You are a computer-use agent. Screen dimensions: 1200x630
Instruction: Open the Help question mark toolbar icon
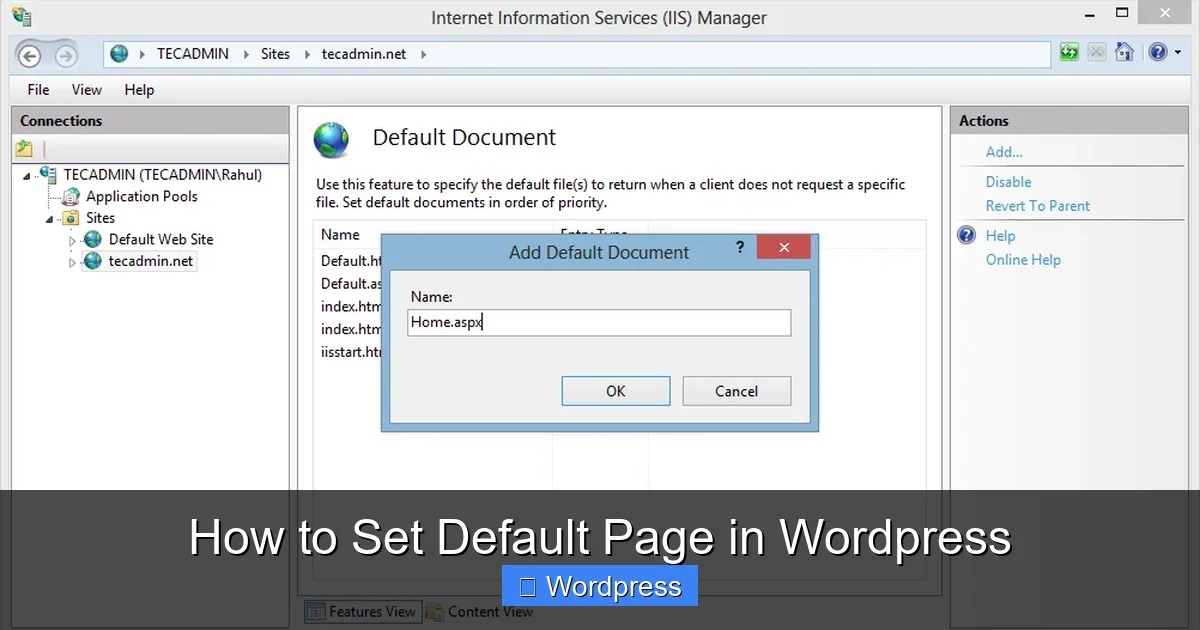point(1157,53)
